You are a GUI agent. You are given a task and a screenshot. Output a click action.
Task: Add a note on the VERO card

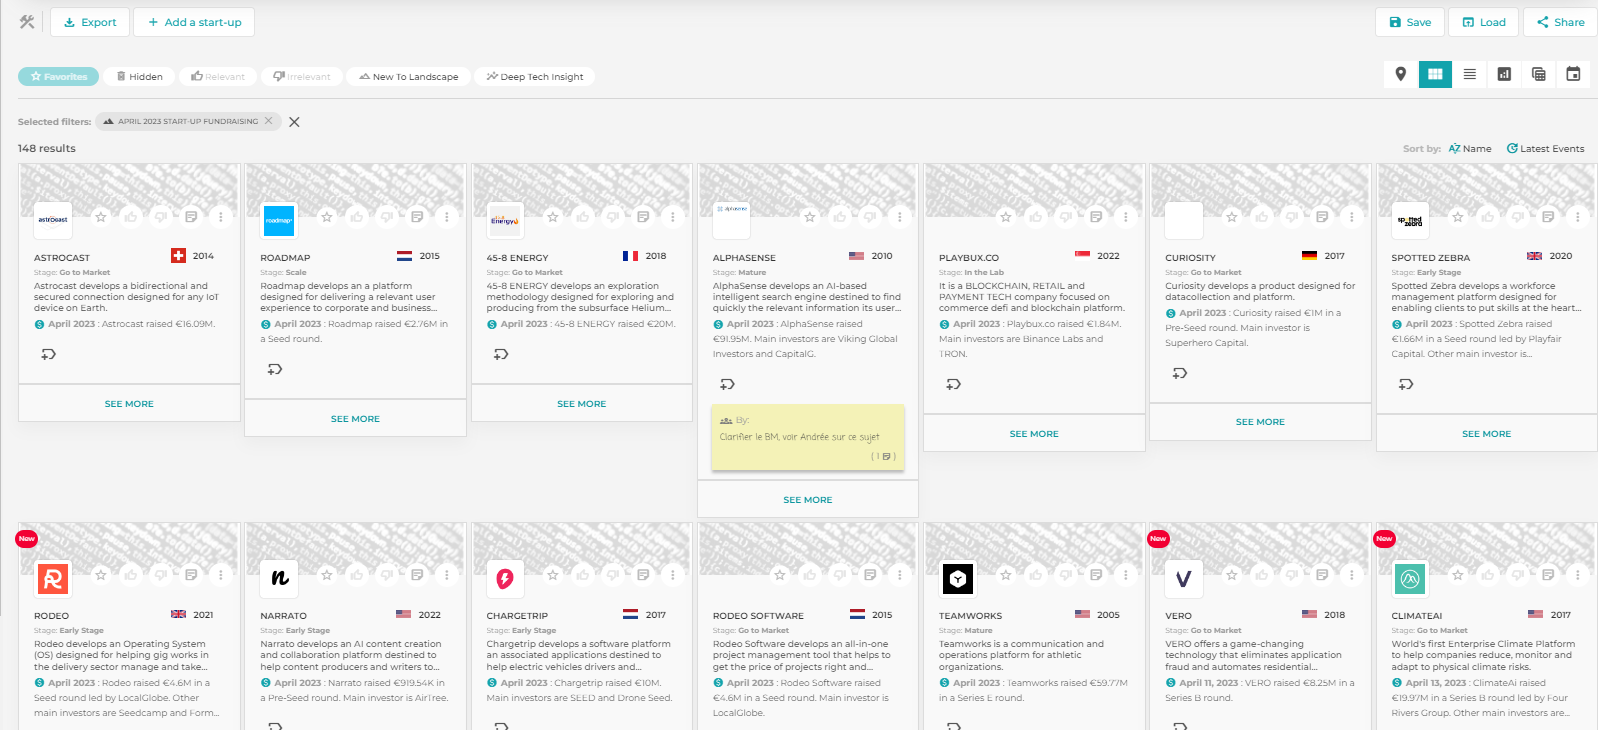pos(1322,575)
